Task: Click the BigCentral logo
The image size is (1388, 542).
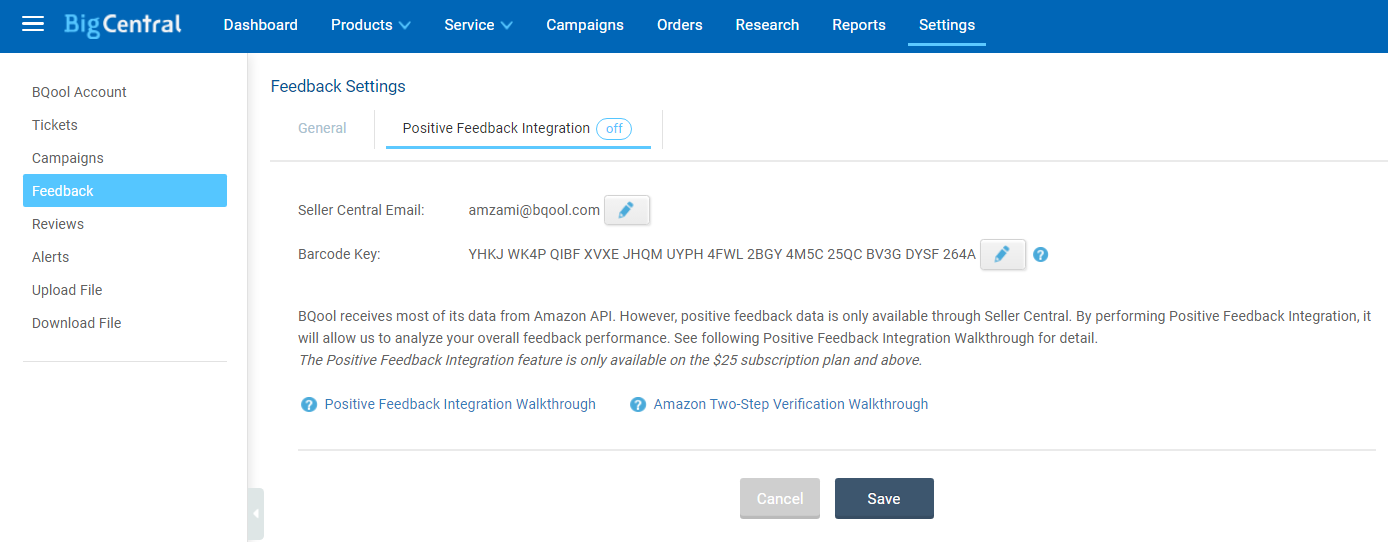Action: pos(122,25)
